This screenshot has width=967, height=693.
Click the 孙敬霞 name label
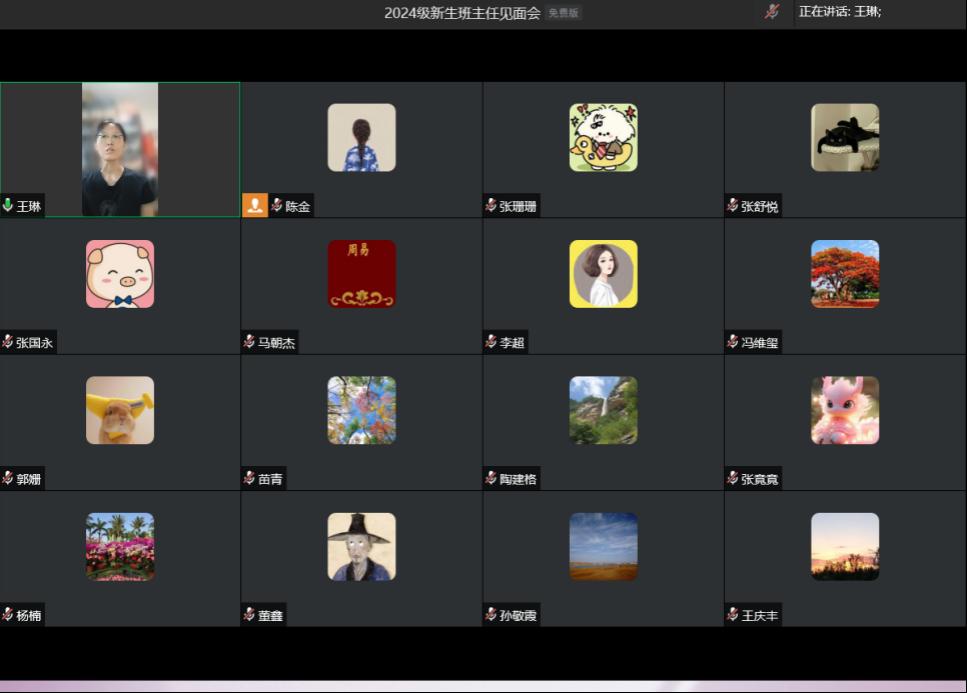[x=518, y=616]
